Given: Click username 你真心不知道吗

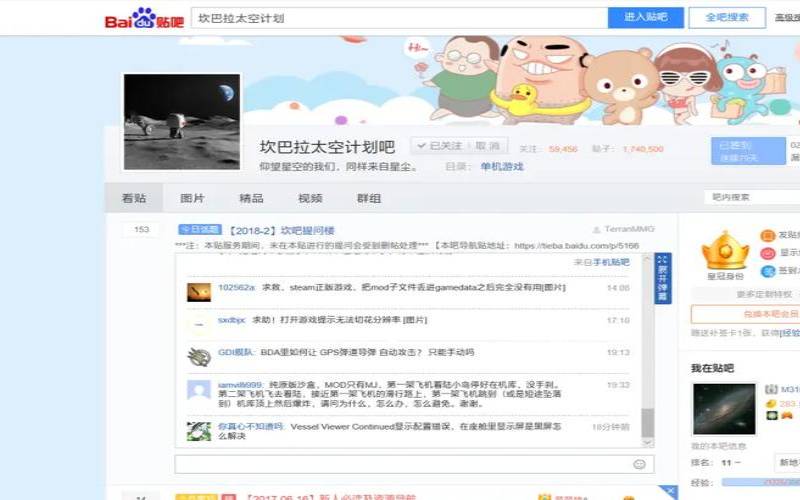Looking at the screenshot, I should pos(251,427).
